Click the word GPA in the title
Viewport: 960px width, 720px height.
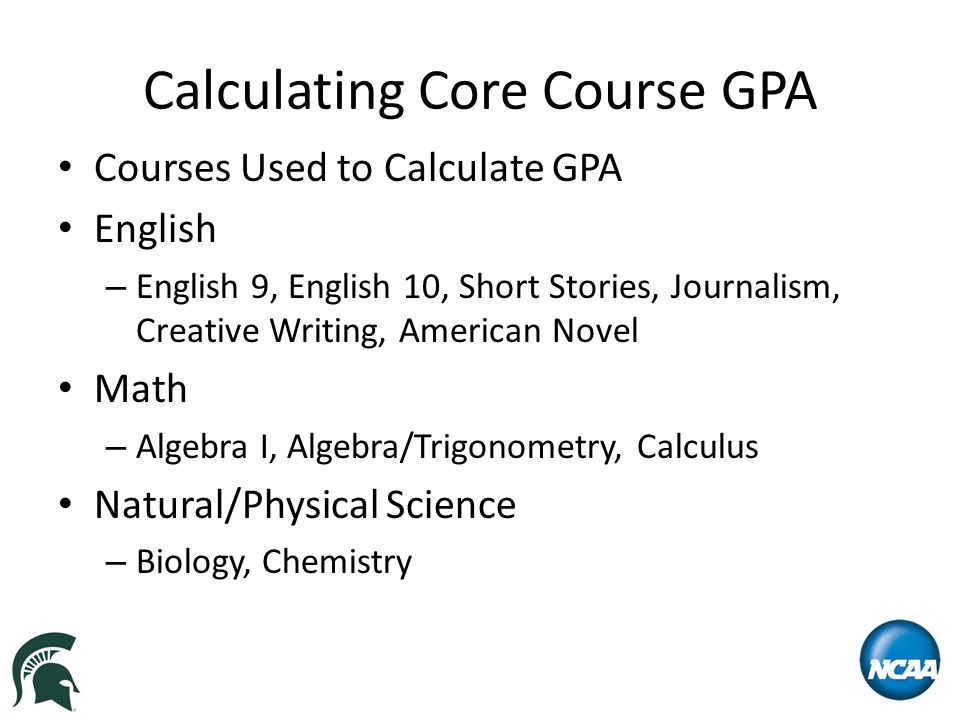click(x=770, y=91)
